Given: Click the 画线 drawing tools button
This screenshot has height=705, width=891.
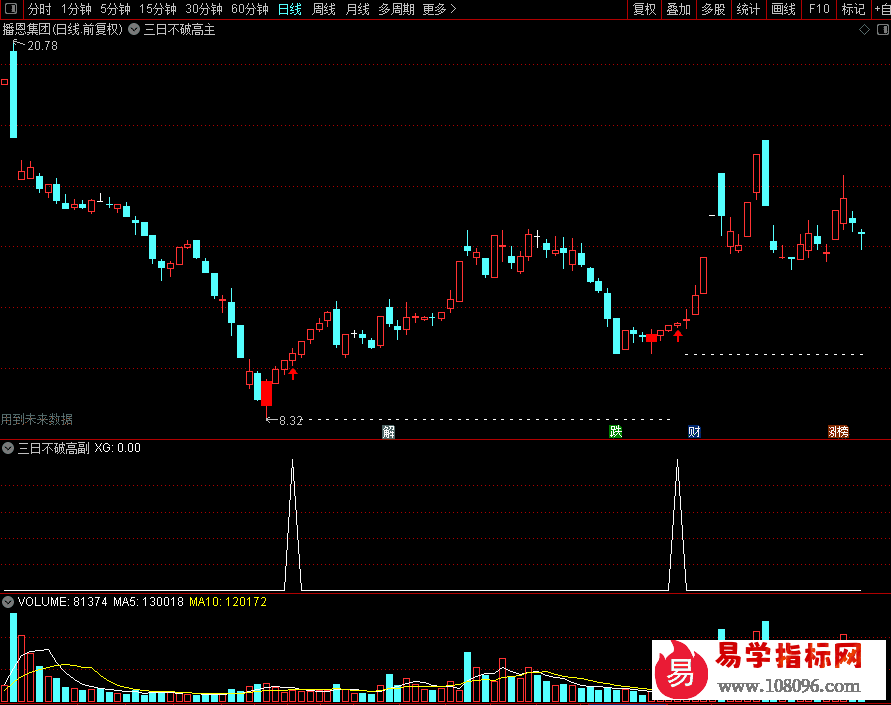Looking at the screenshot, I should pyautogui.click(x=784, y=10).
